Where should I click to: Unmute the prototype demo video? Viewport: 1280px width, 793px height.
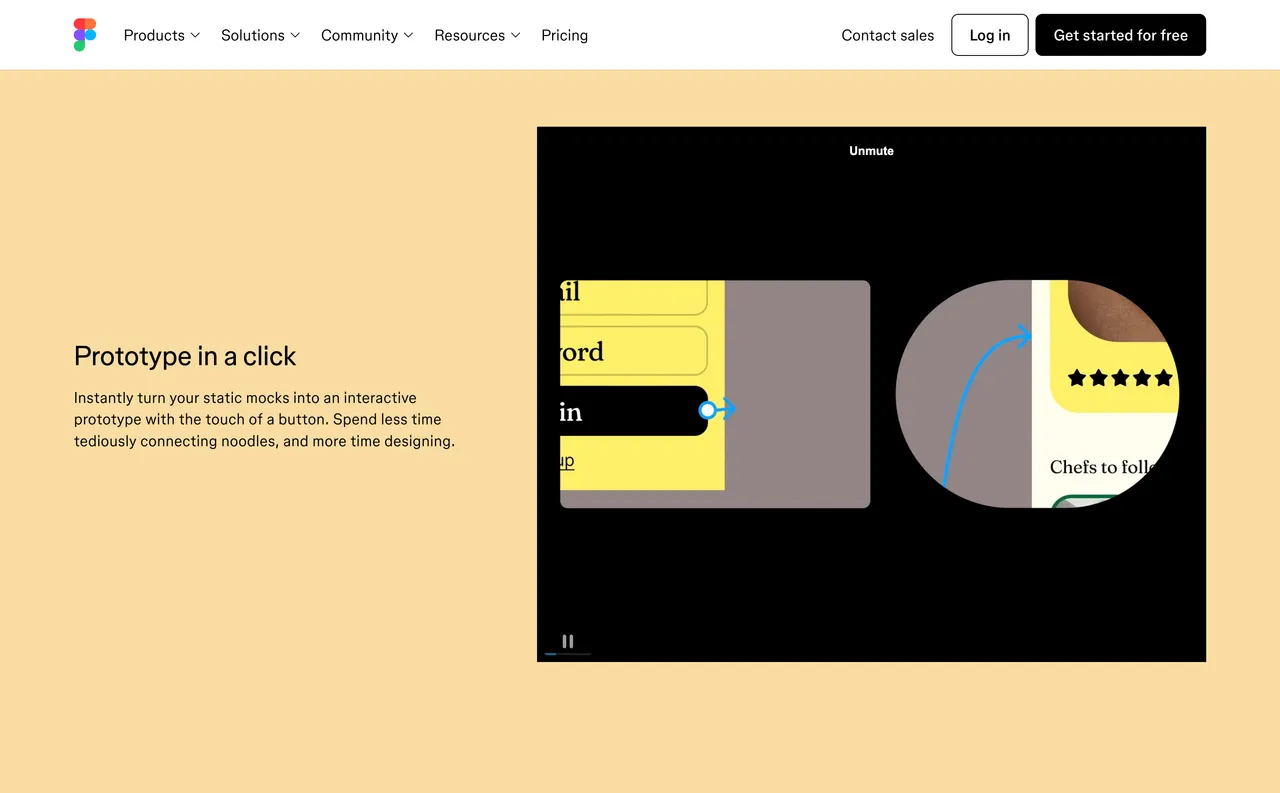pos(871,150)
